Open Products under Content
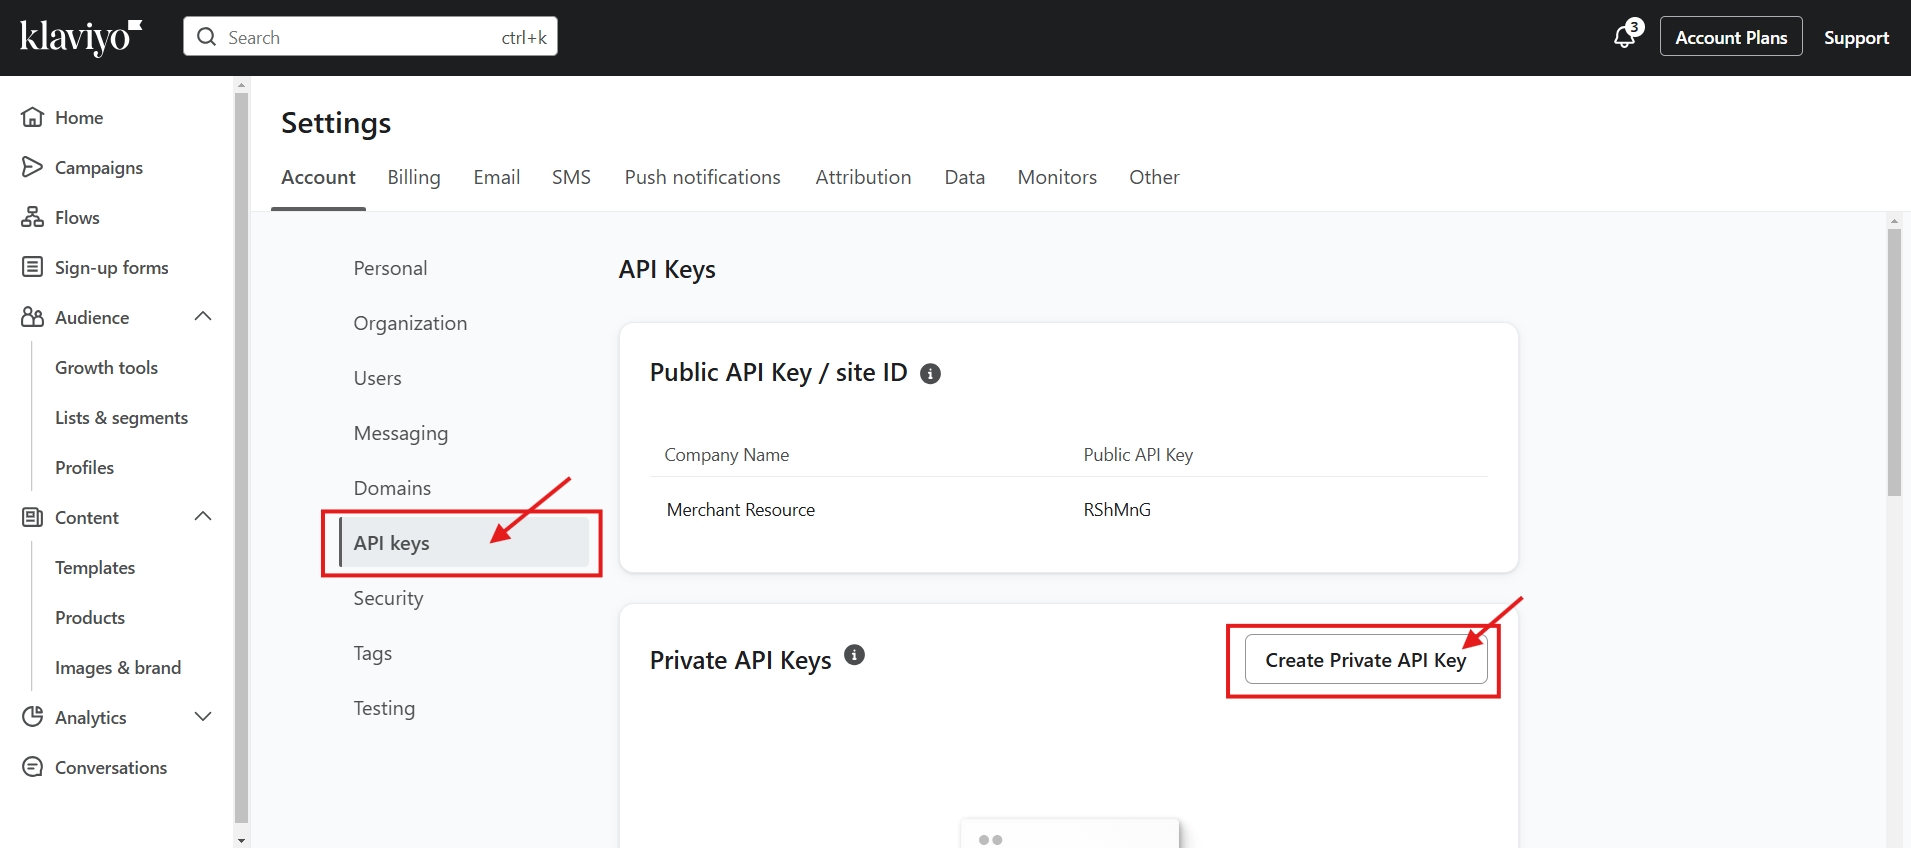 (x=90, y=617)
